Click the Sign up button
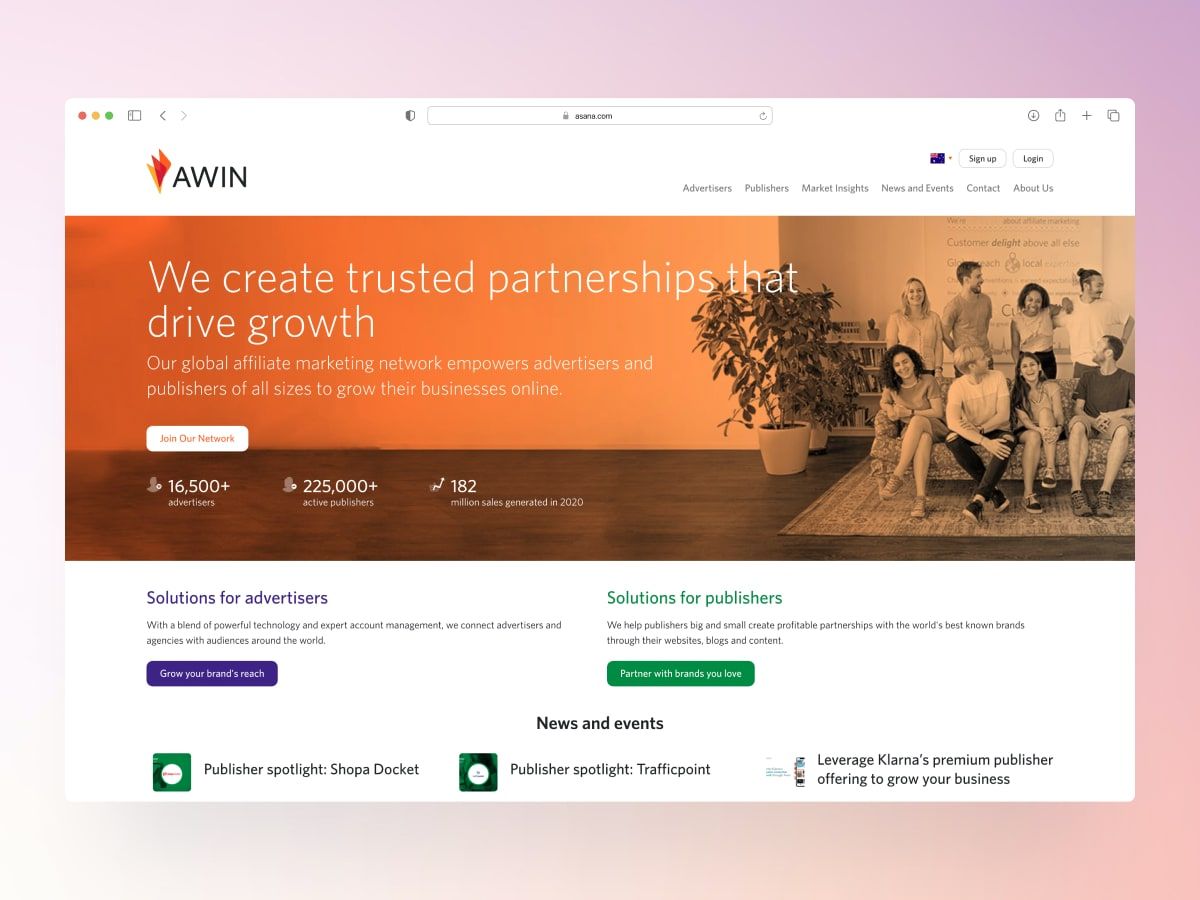1200x900 pixels. coord(982,158)
